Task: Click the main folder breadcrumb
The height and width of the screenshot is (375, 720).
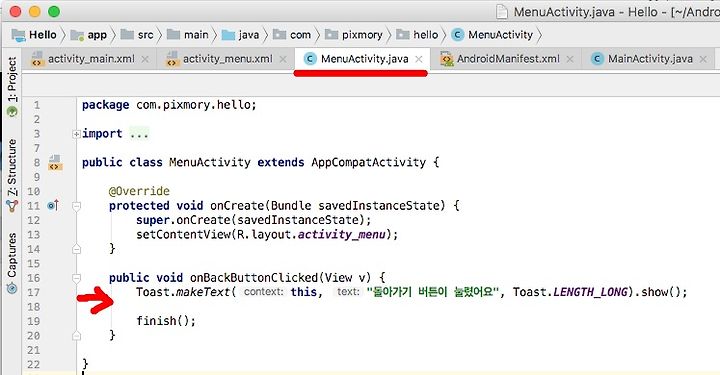Action: [187, 35]
